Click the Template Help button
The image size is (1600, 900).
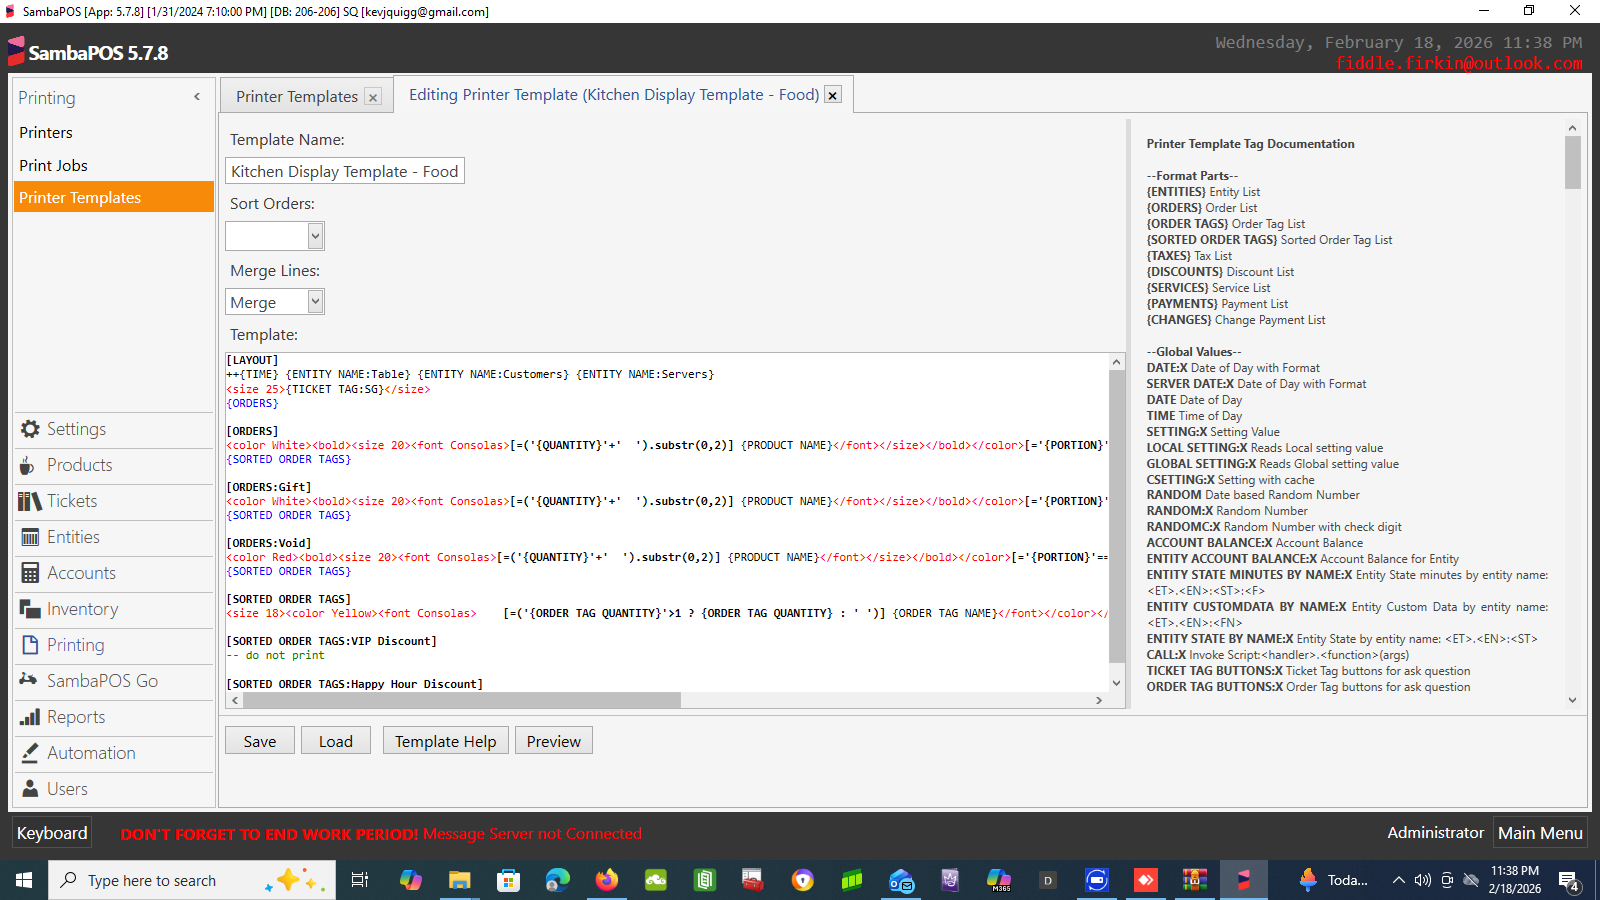tap(445, 741)
